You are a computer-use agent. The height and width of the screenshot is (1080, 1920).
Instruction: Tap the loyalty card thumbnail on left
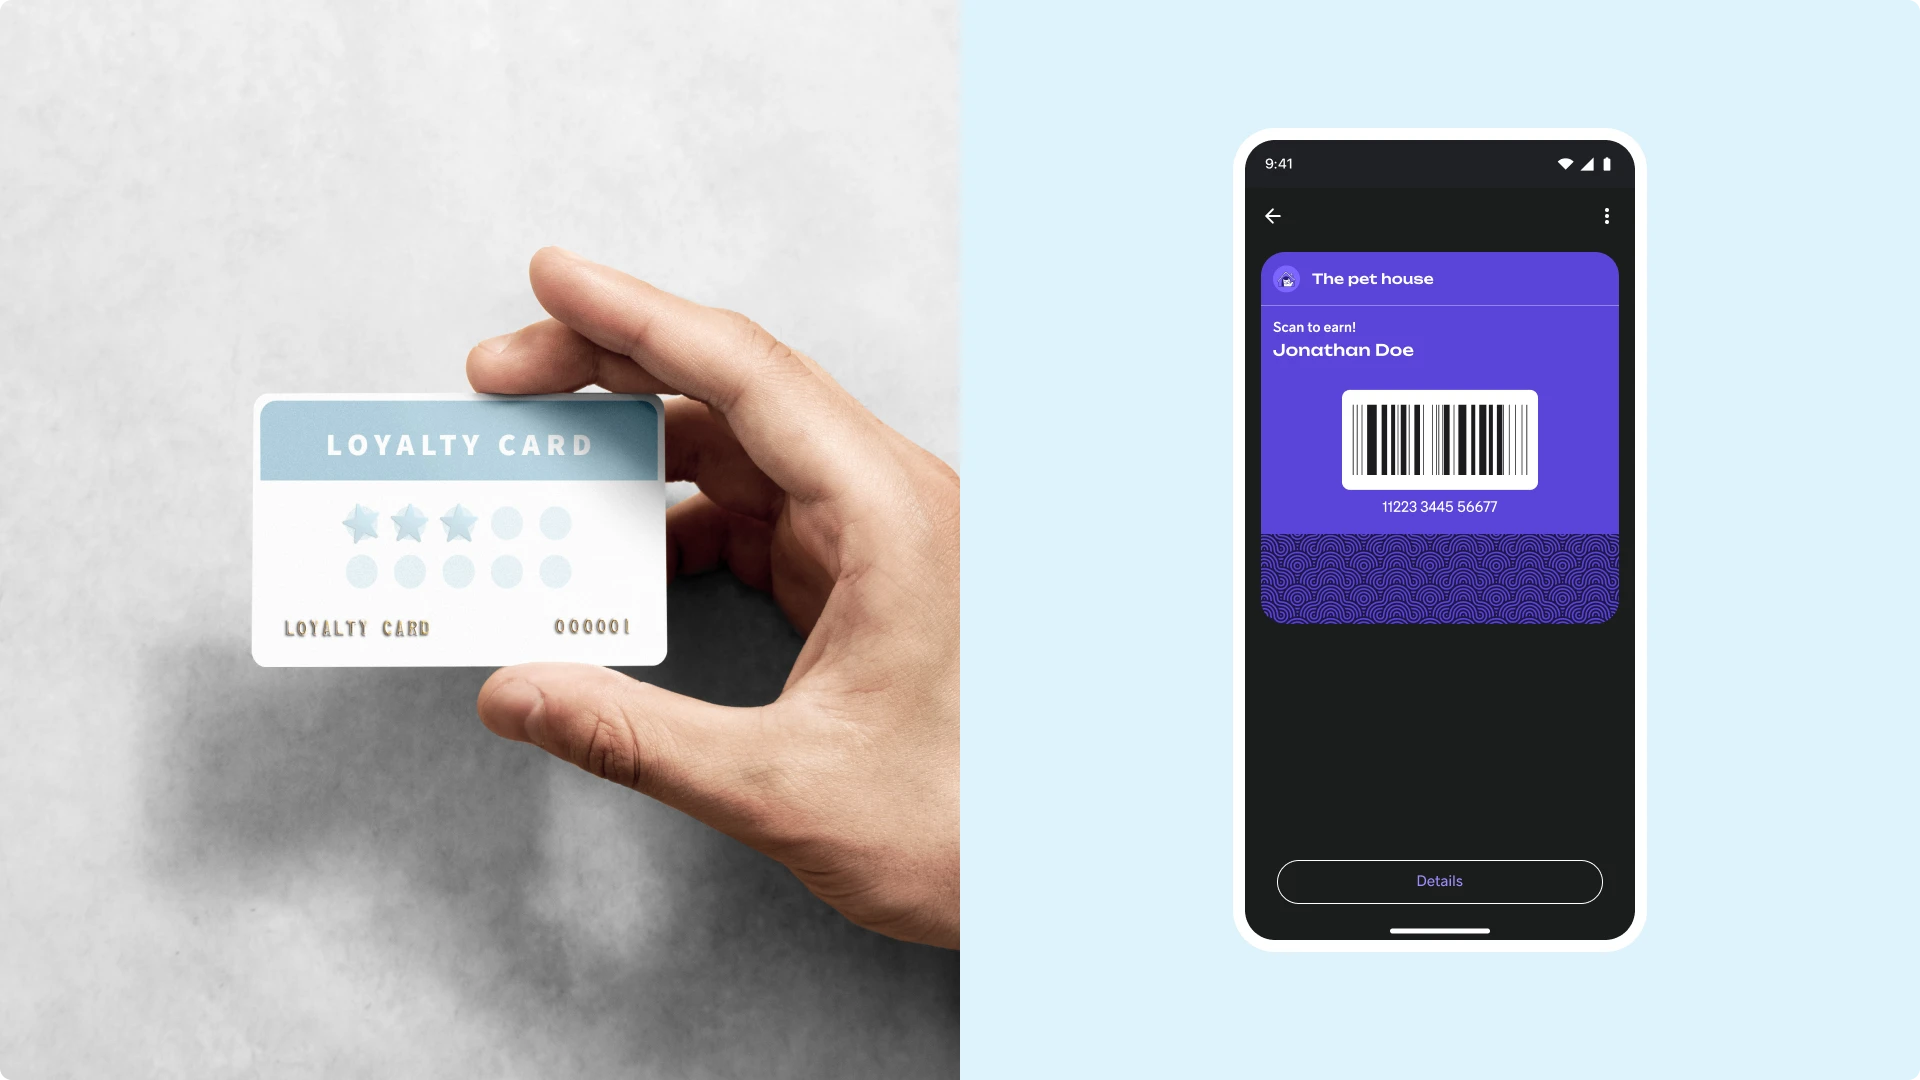(459, 527)
